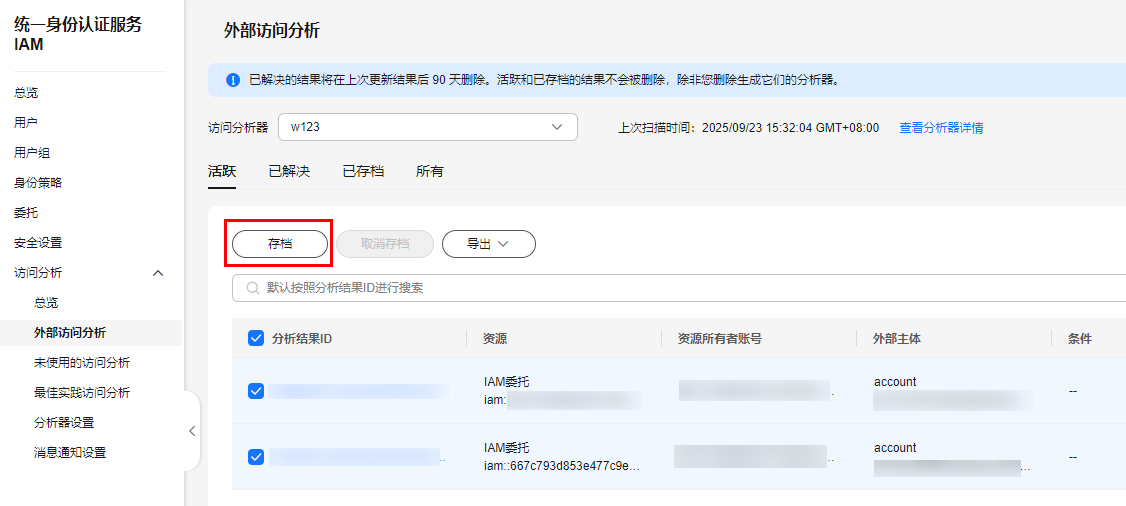Collapse the 访问分析 sidebar section
This screenshot has height=506, width=1126.
pyautogui.click(x=158, y=273)
